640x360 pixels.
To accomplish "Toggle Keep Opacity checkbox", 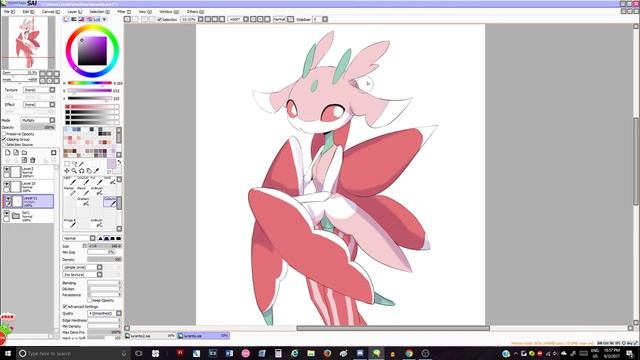I will (89, 300).
